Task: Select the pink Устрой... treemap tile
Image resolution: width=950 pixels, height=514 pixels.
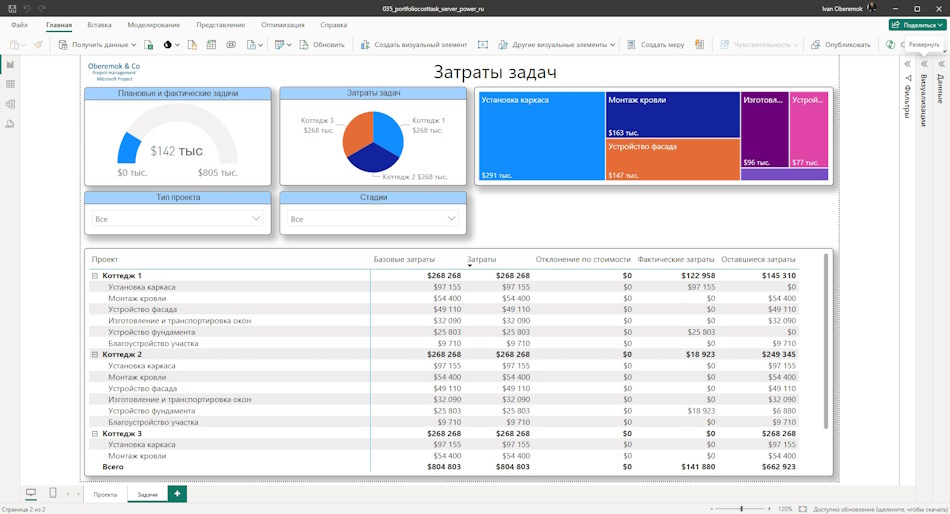Action: pyautogui.click(x=809, y=129)
